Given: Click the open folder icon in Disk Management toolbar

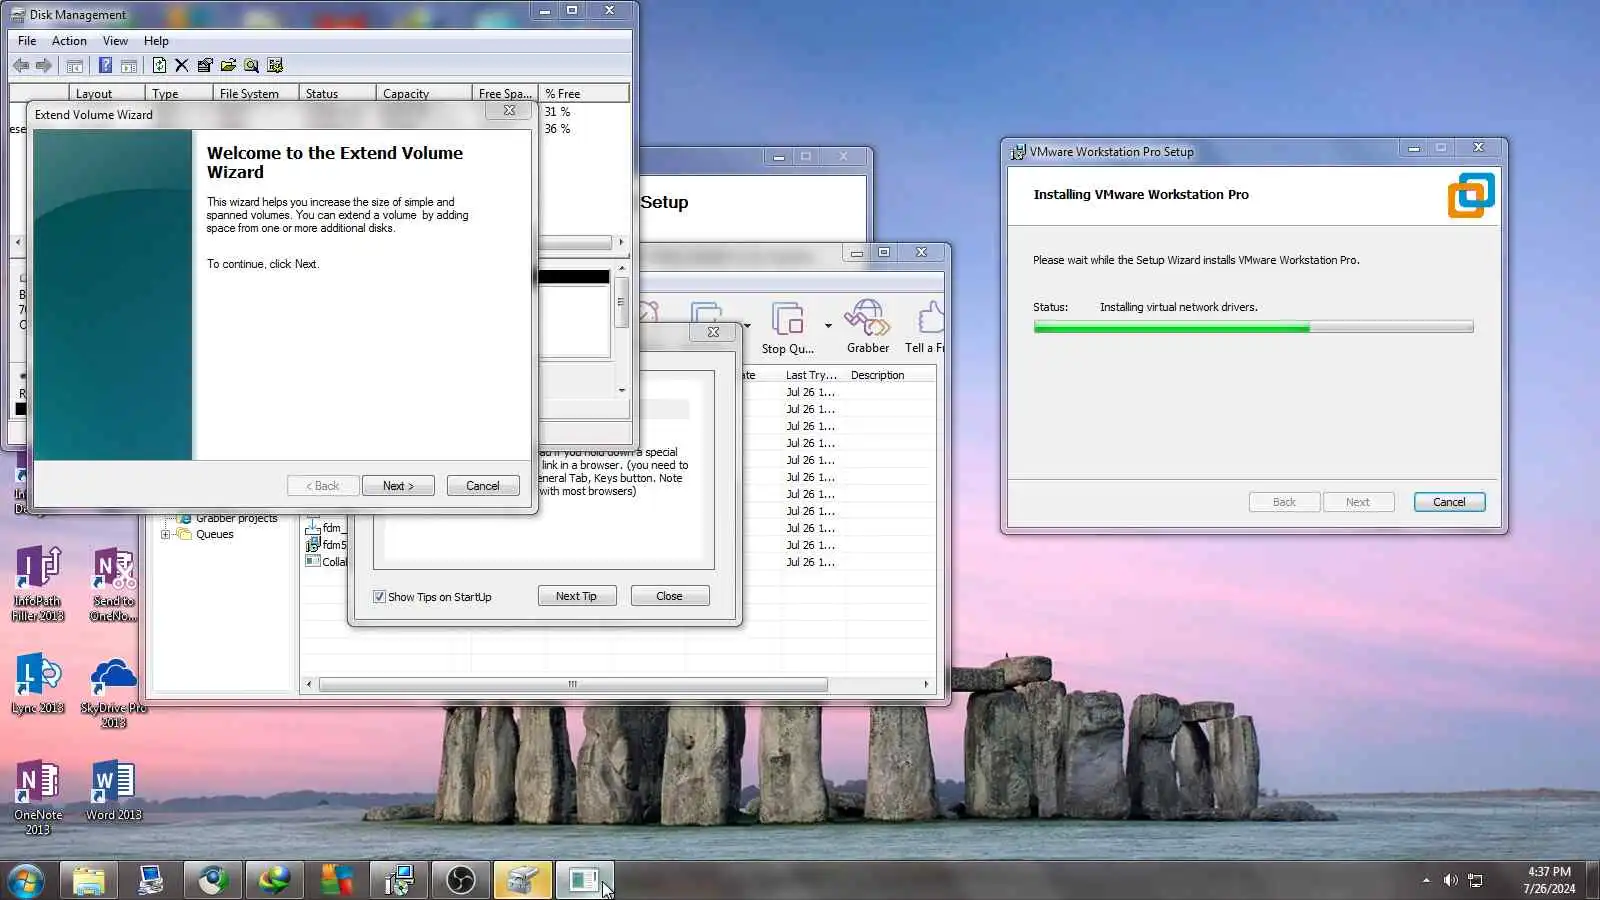Looking at the screenshot, I should pos(228,66).
